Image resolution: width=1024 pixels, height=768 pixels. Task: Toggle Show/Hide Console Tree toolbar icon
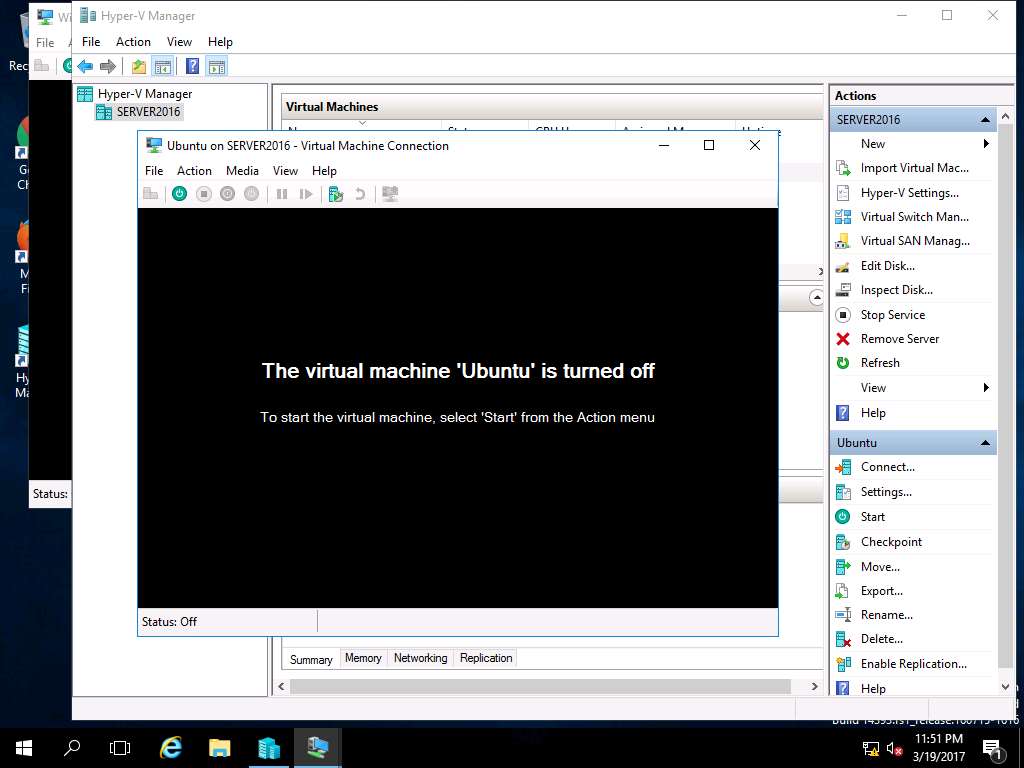[x=163, y=66]
